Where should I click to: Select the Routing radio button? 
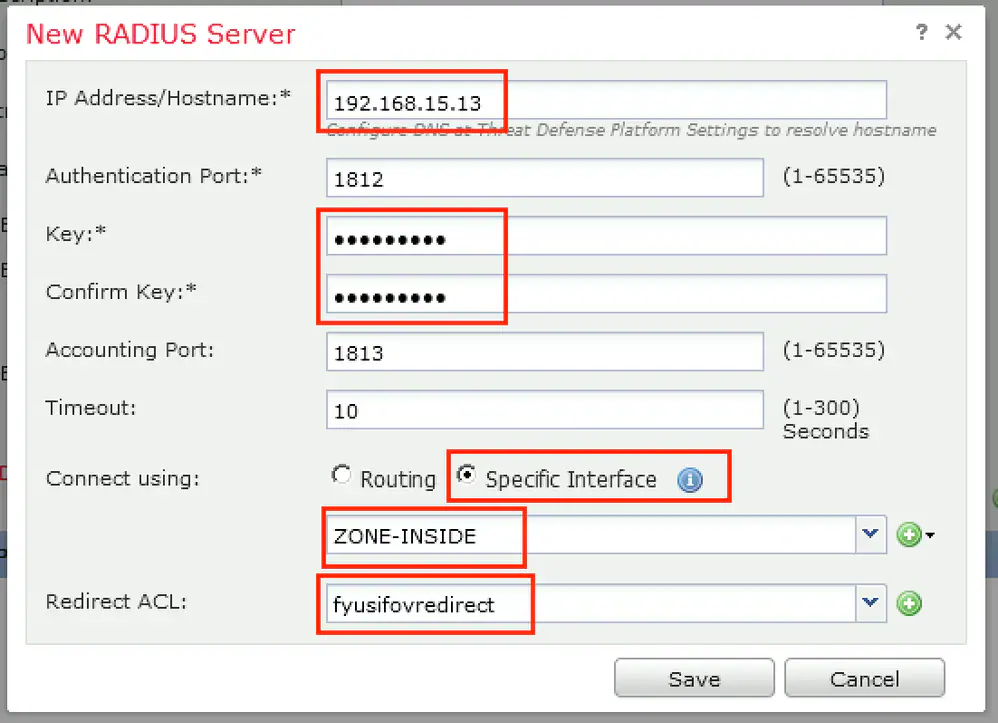(x=342, y=476)
